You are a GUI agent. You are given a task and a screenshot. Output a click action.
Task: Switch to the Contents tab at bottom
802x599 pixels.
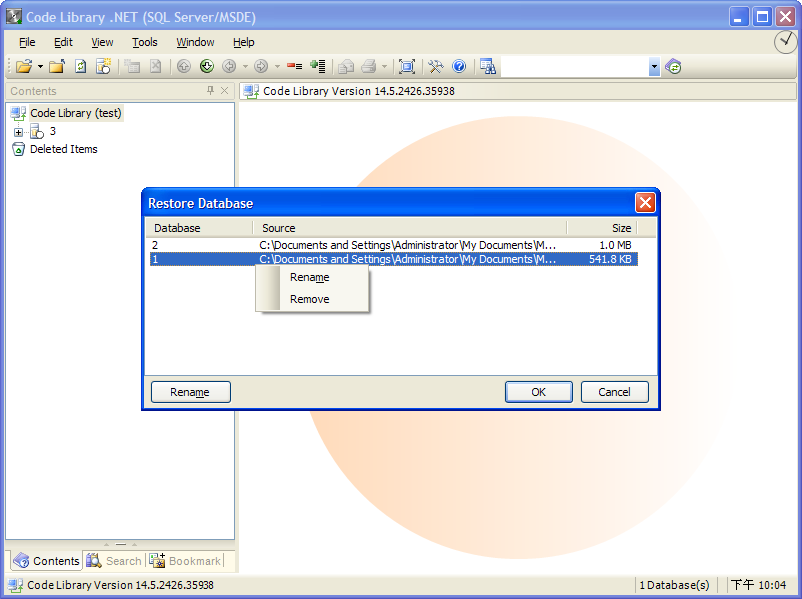pos(46,561)
